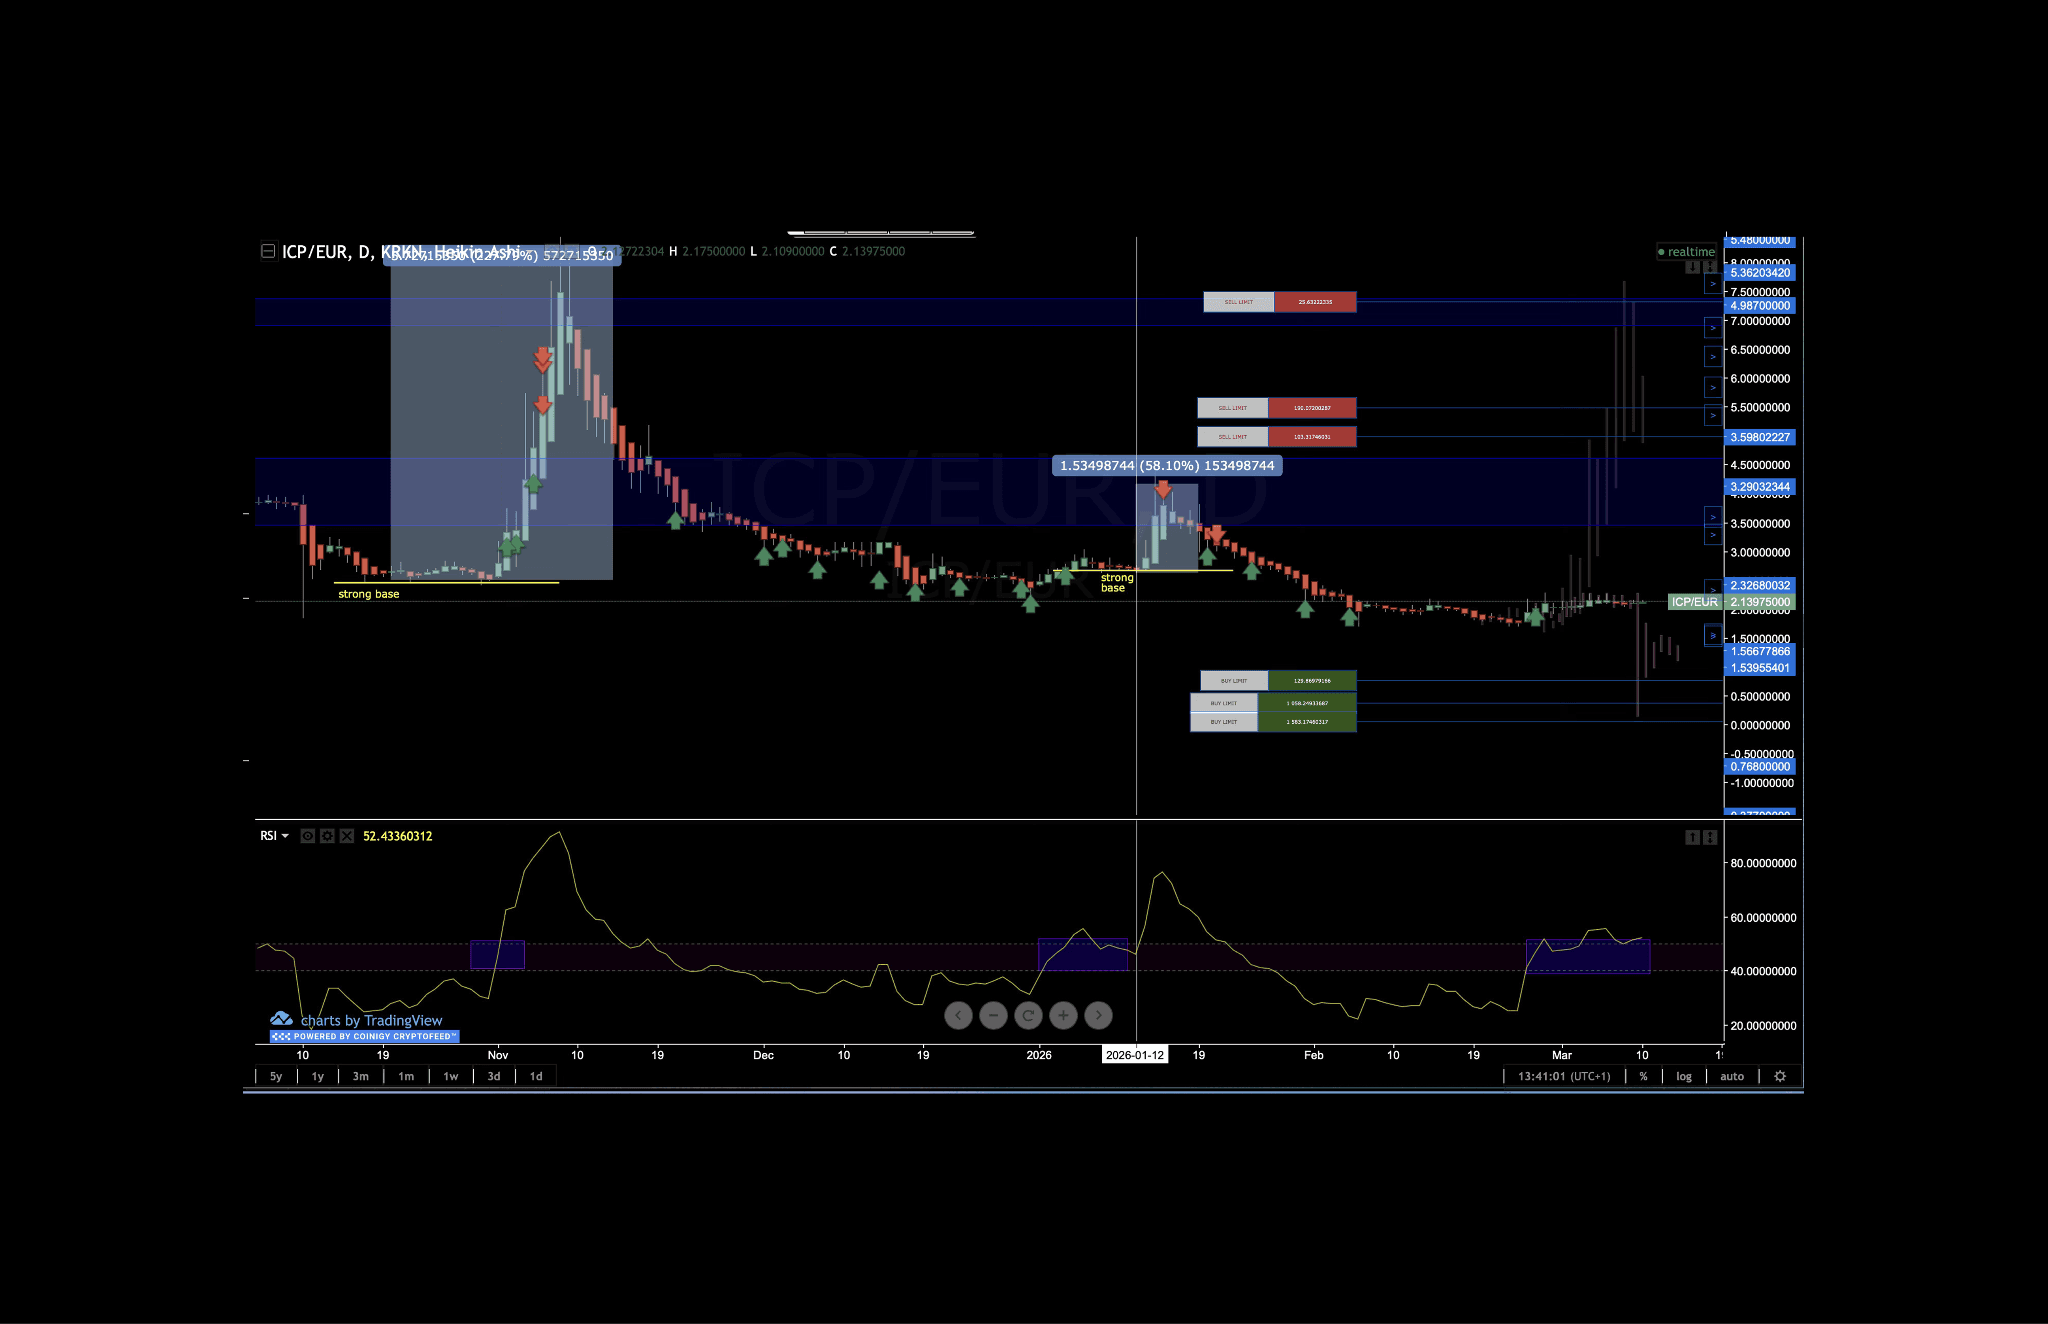Click the realtime status indicator
The width and height of the screenshot is (2048, 1324).
click(1687, 252)
